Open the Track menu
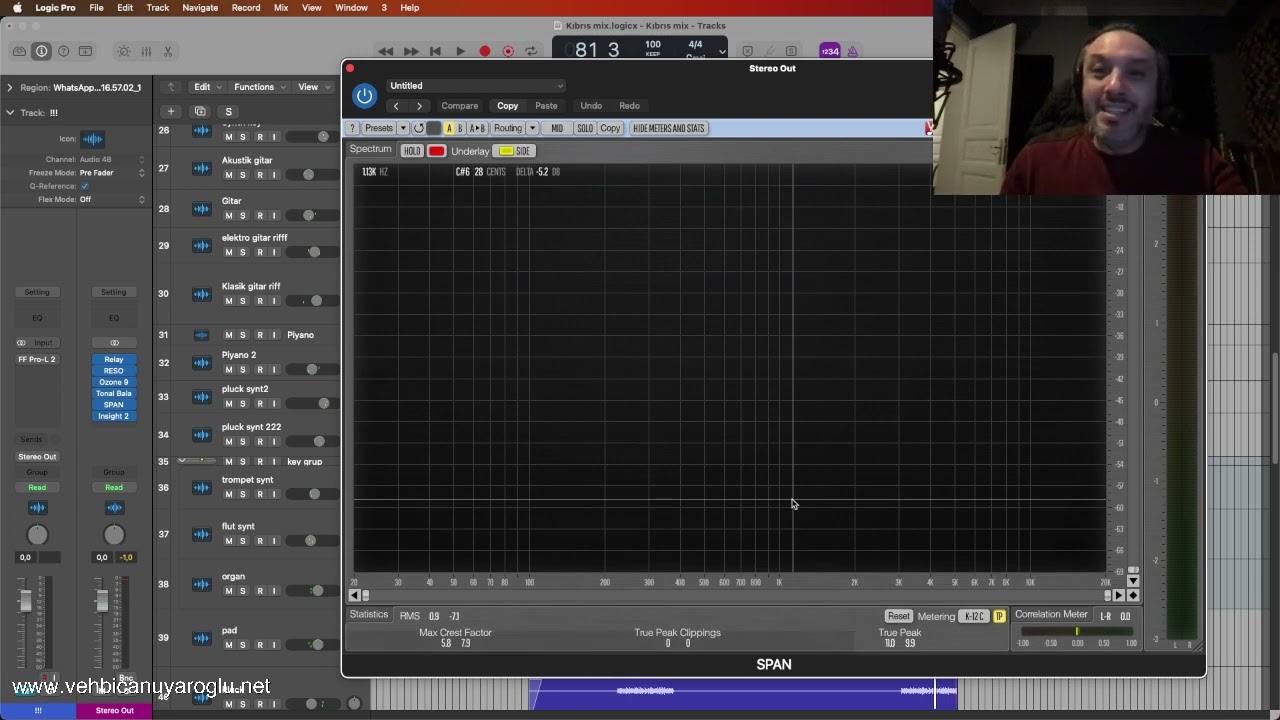The image size is (1280, 720). pos(158,7)
